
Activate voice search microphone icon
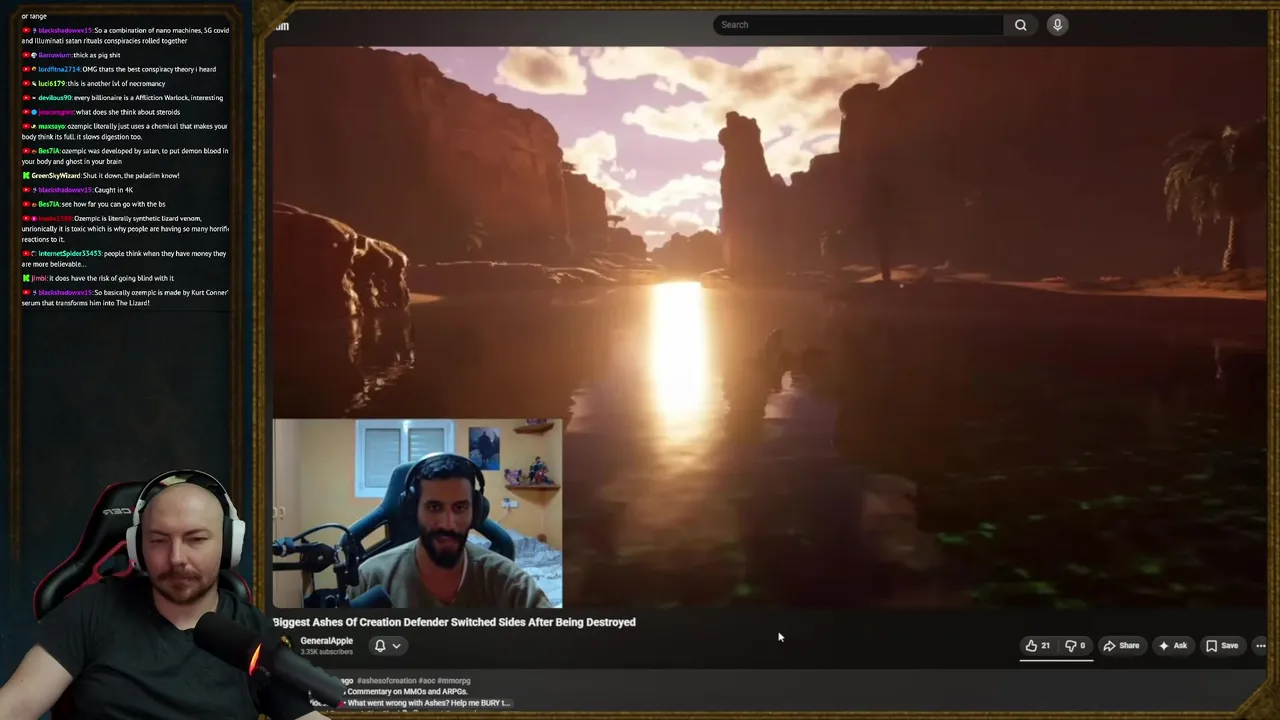[x=1057, y=25]
